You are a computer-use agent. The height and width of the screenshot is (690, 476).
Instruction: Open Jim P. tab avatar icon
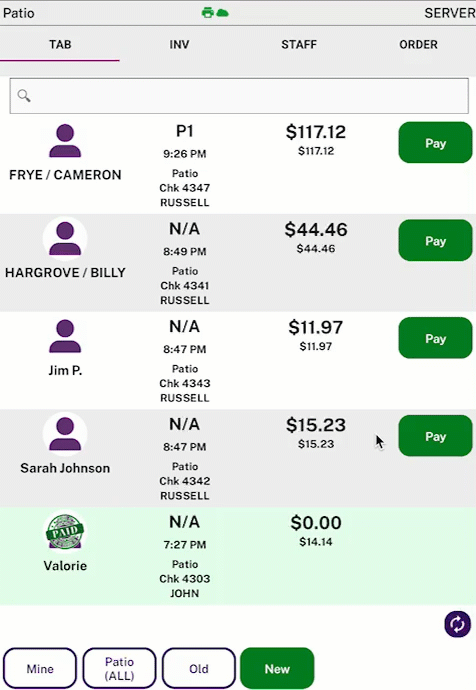tap(65, 336)
